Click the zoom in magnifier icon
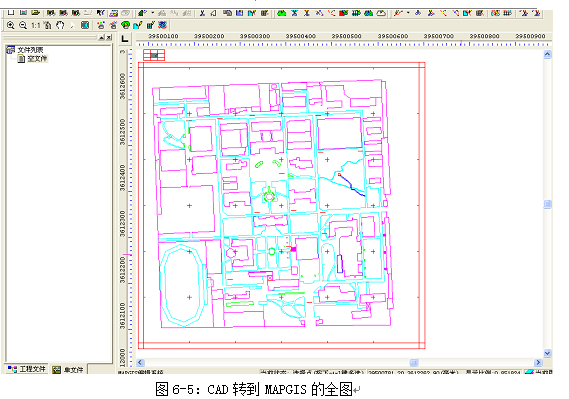Viewport: 569px width, 399px height. coord(11,25)
